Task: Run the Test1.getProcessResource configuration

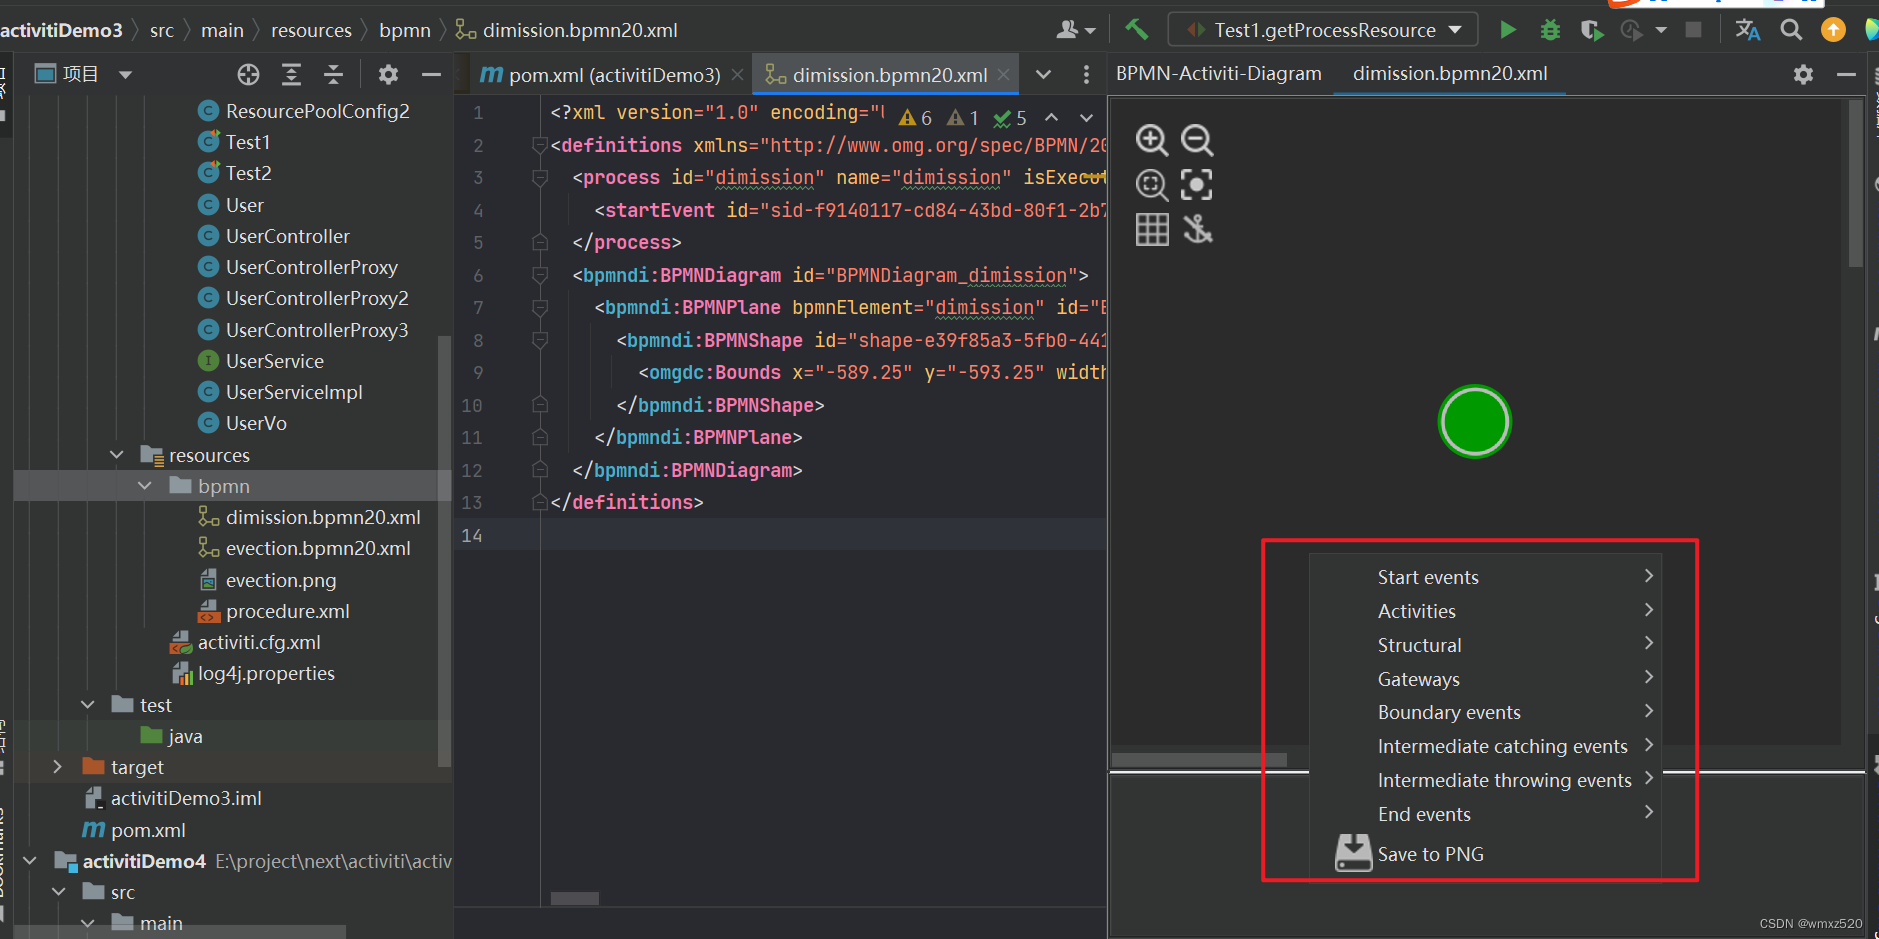Action: tap(1508, 30)
